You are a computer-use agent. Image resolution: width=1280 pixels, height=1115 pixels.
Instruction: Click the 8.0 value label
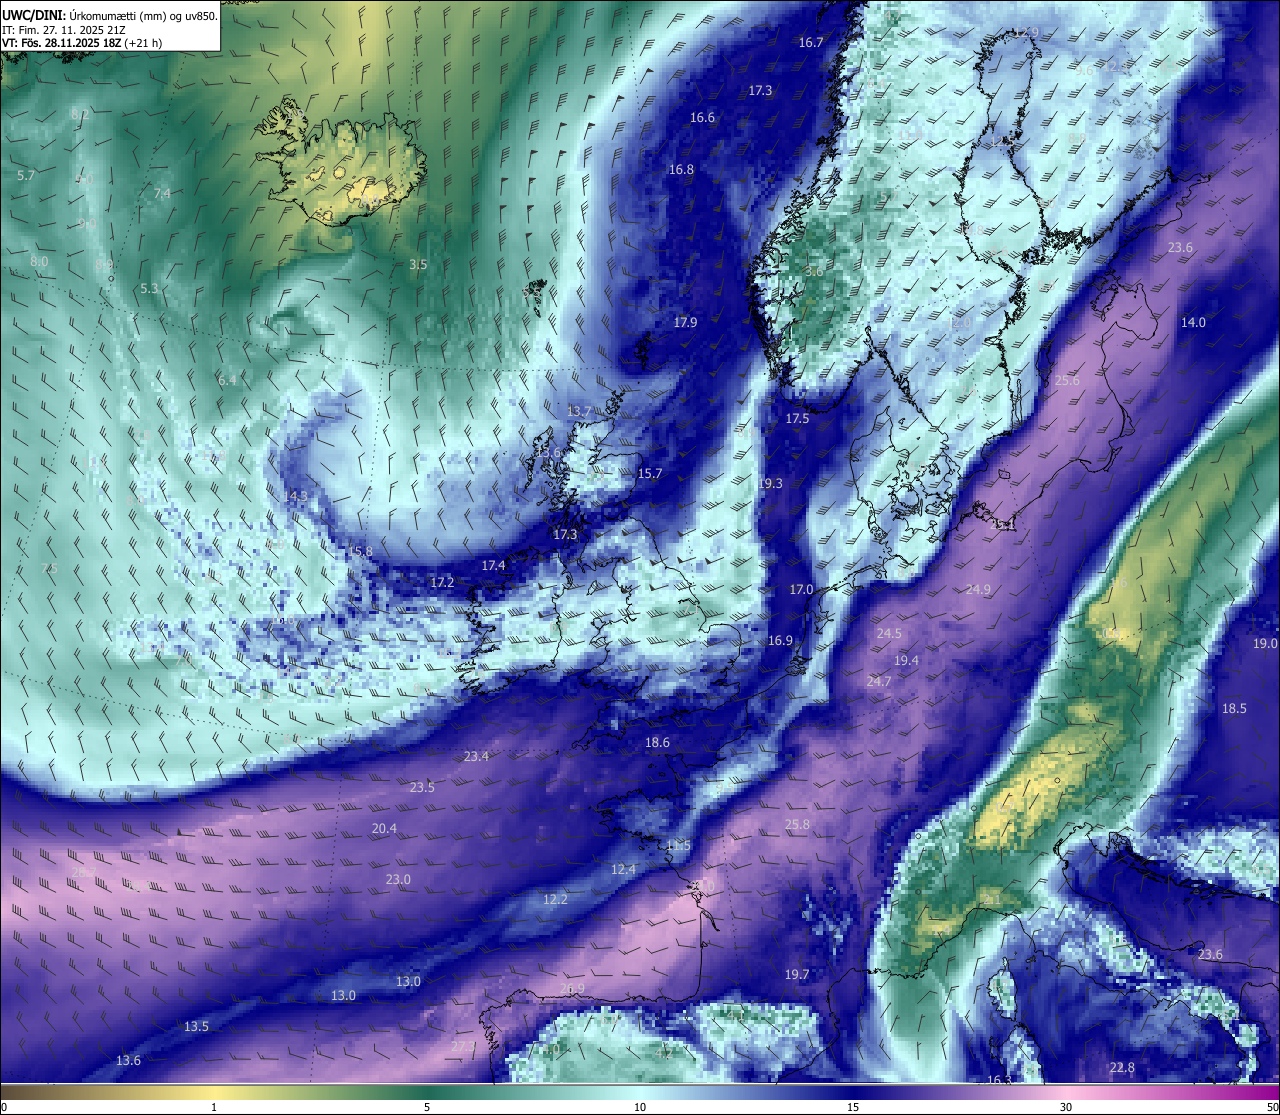click(x=39, y=262)
